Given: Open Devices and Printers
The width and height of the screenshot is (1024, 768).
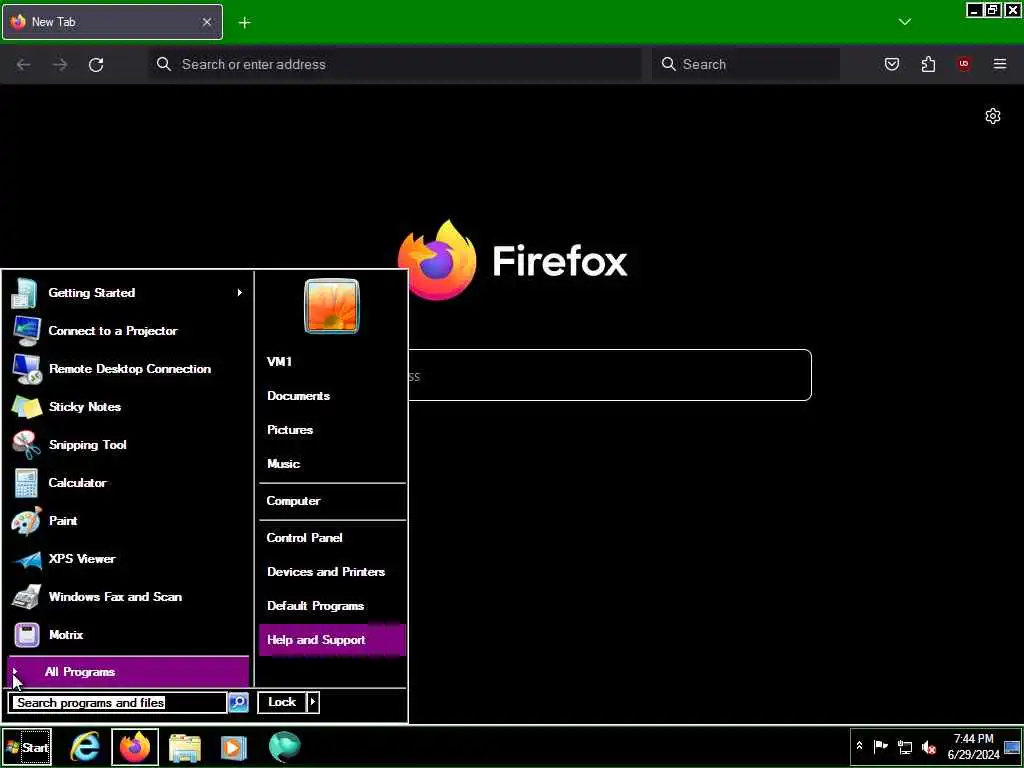Looking at the screenshot, I should (332, 571).
